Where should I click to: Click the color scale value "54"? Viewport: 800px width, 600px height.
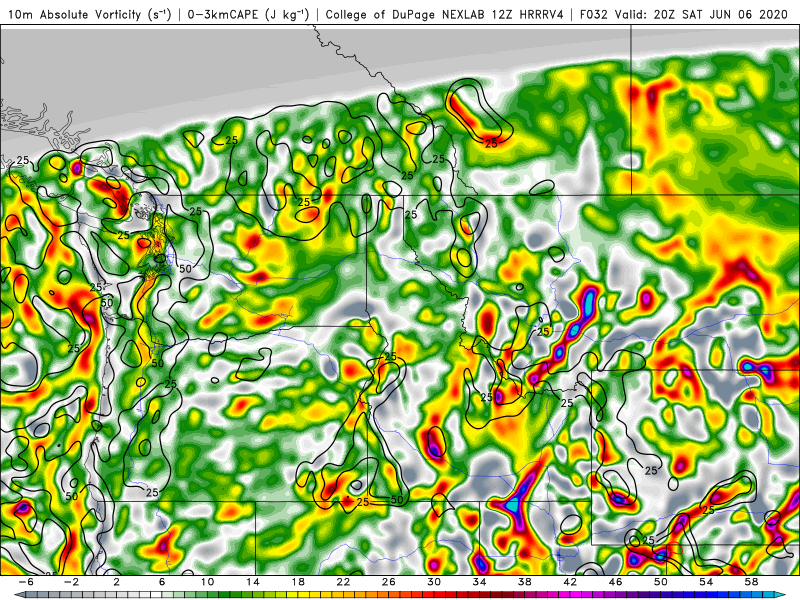(x=706, y=582)
